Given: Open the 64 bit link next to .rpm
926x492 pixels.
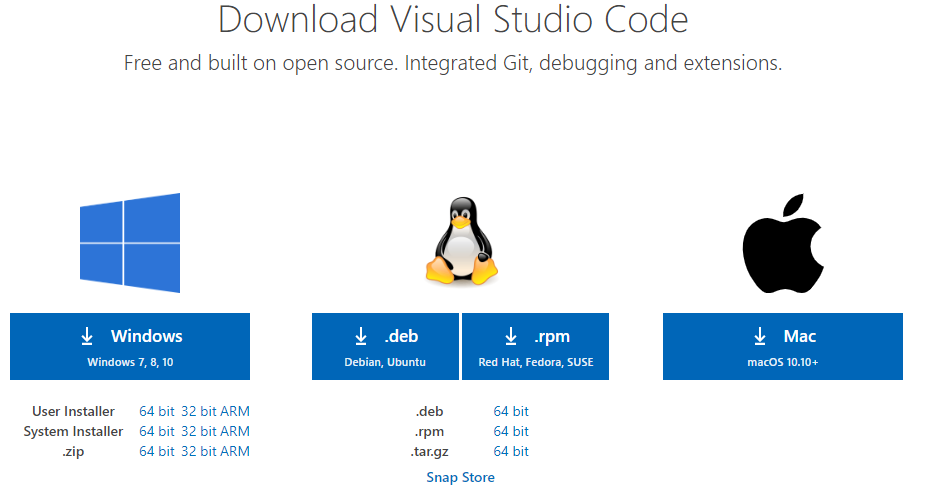Looking at the screenshot, I should 511,431.
